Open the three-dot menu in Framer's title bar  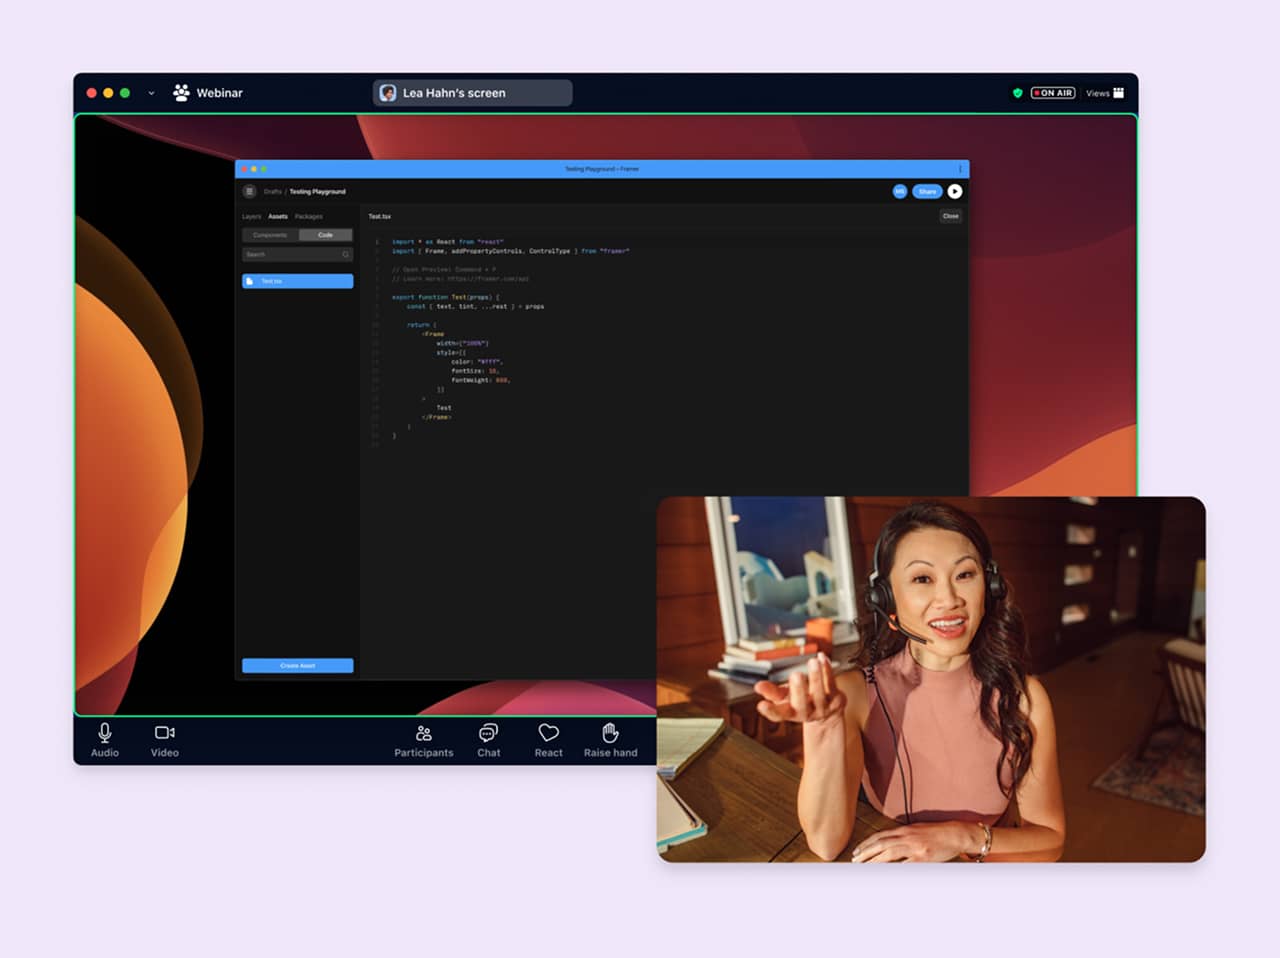[959, 169]
